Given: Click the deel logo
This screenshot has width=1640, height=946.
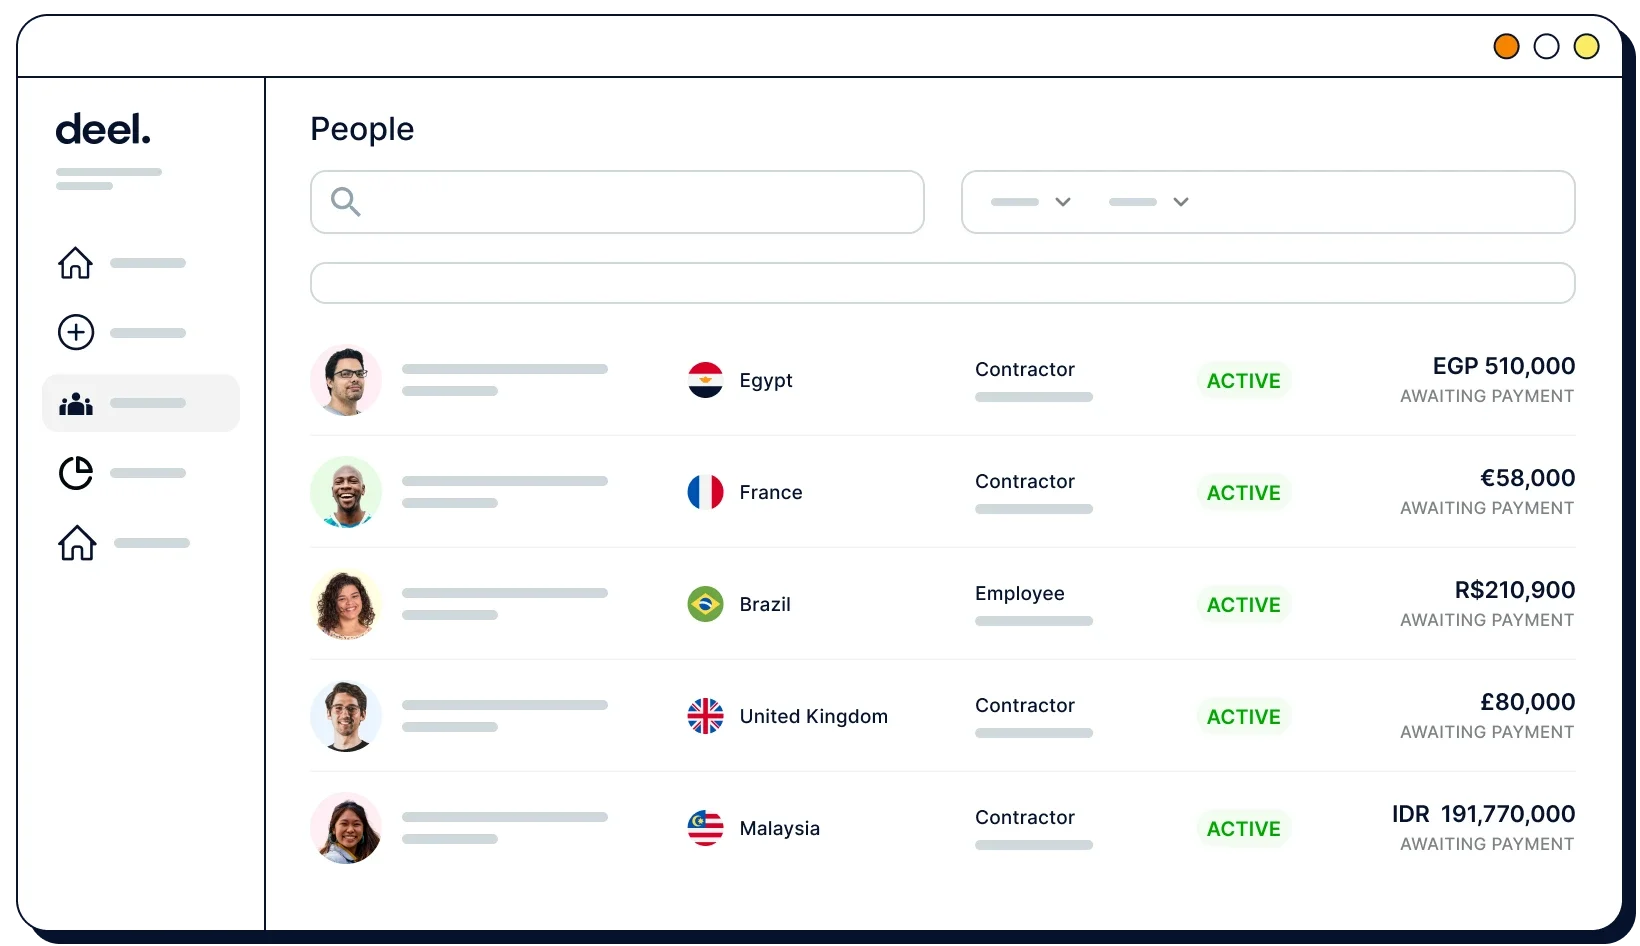Looking at the screenshot, I should tap(103, 128).
